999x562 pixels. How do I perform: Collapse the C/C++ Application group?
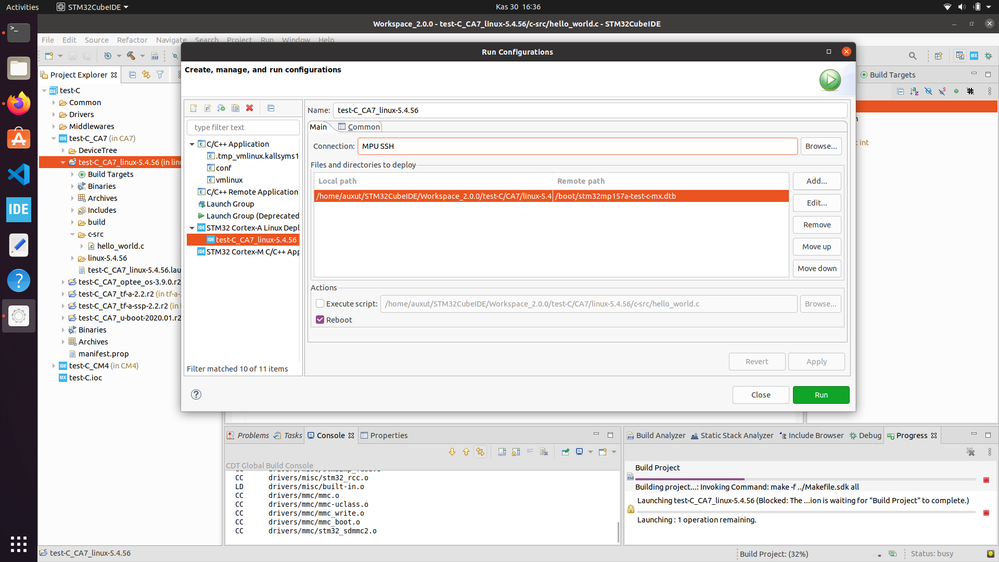pyautogui.click(x=192, y=144)
